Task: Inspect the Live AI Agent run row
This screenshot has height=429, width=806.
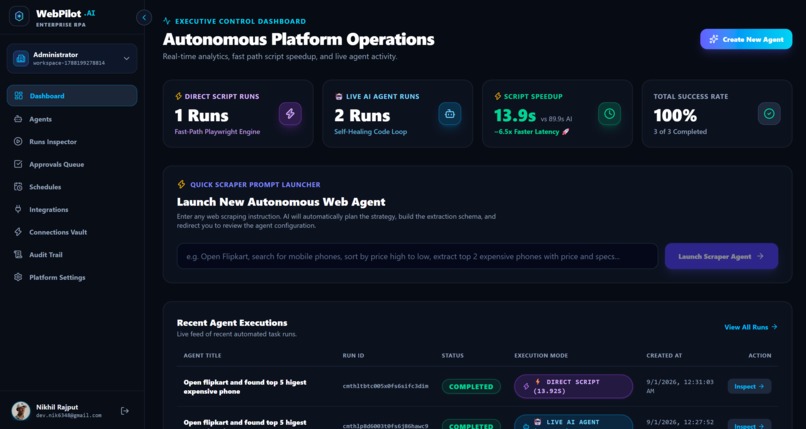Action: click(749, 425)
